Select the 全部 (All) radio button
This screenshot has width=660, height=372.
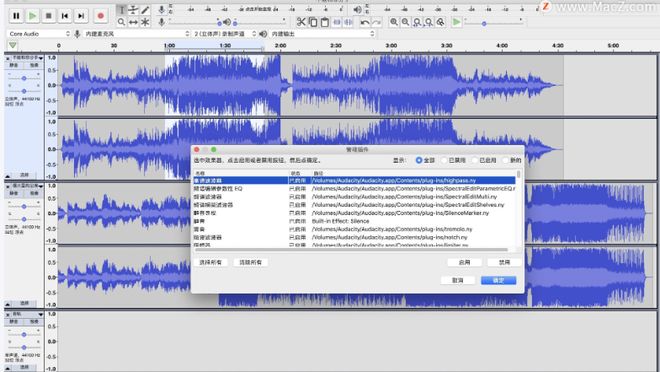tap(419, 160)
